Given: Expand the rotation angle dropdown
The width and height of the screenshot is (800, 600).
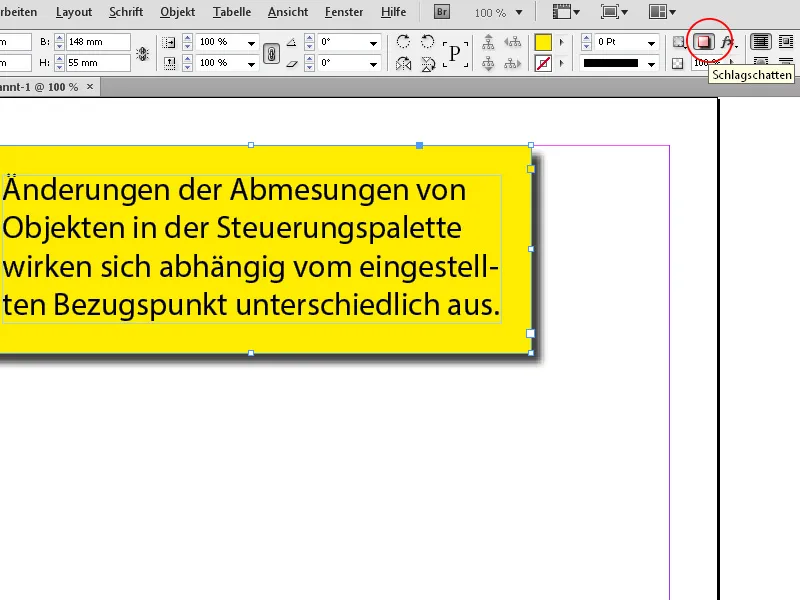Looking at the screenshot, I should tap(373, 43).
